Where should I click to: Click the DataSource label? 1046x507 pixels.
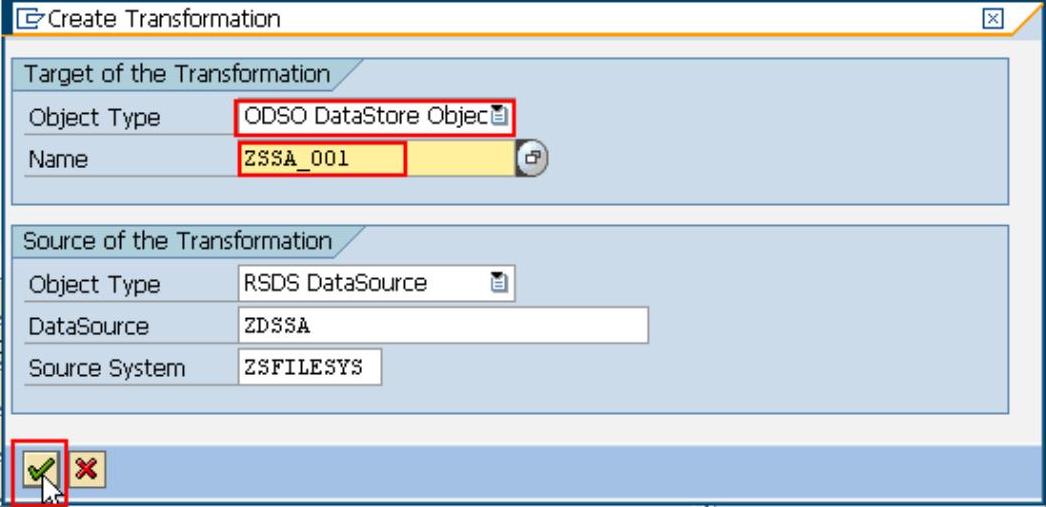pyautogui.click(x=86, y=327)
